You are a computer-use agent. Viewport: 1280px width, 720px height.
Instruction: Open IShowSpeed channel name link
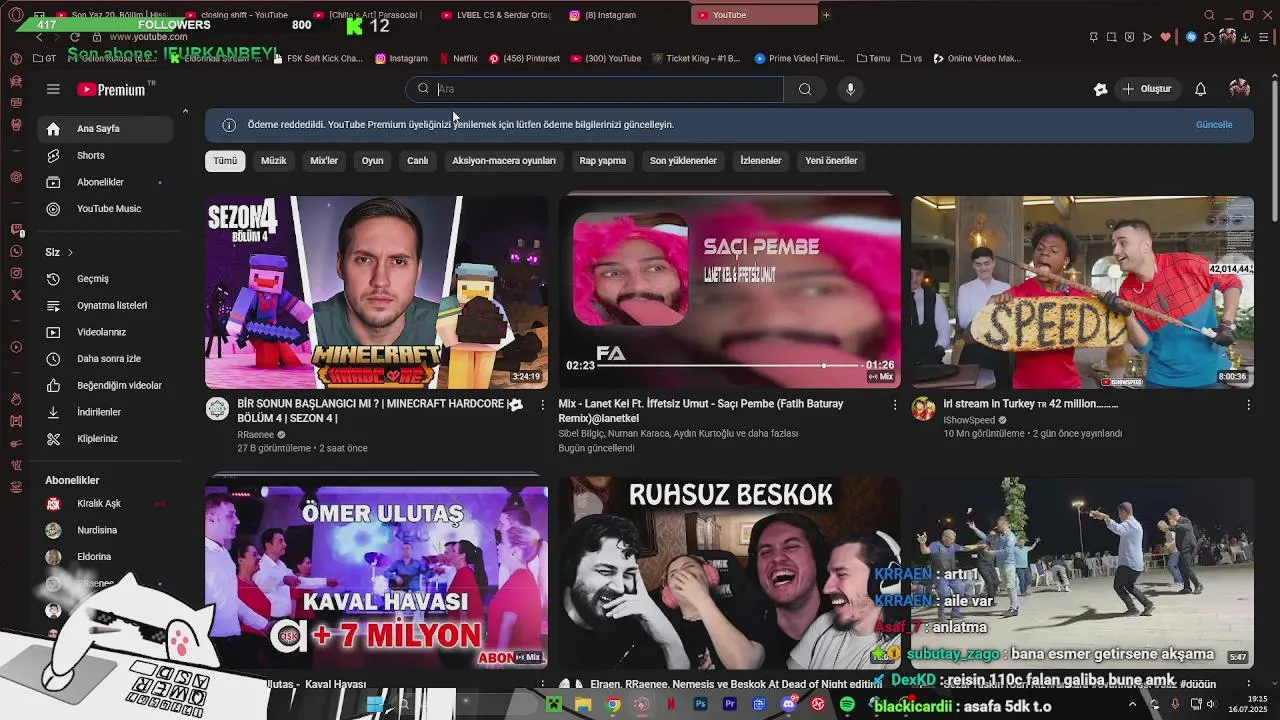pos(969,420)
